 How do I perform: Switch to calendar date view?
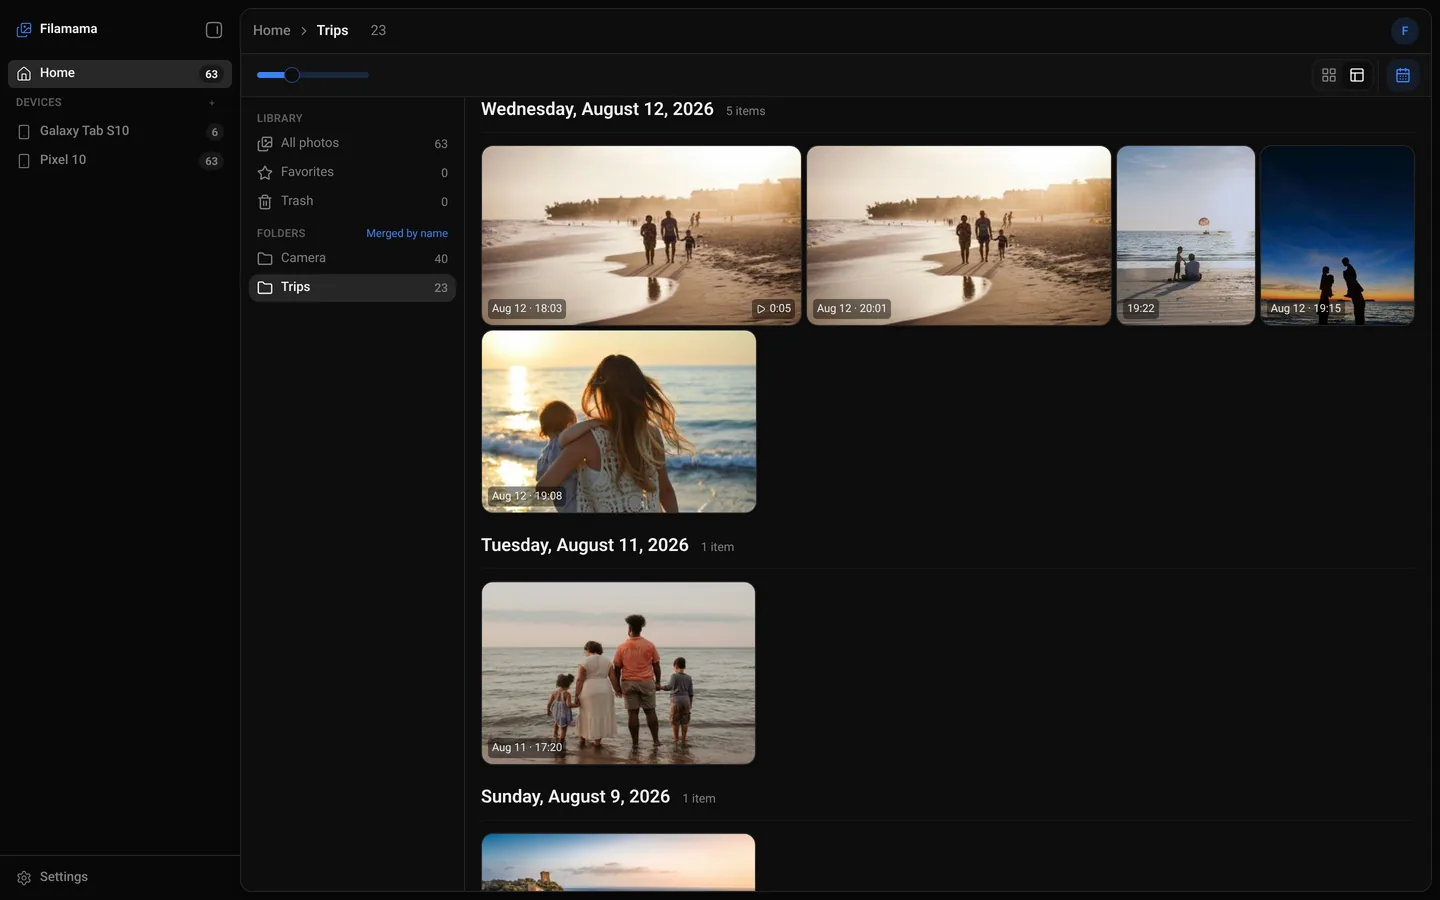click(x=1403, y=75)
